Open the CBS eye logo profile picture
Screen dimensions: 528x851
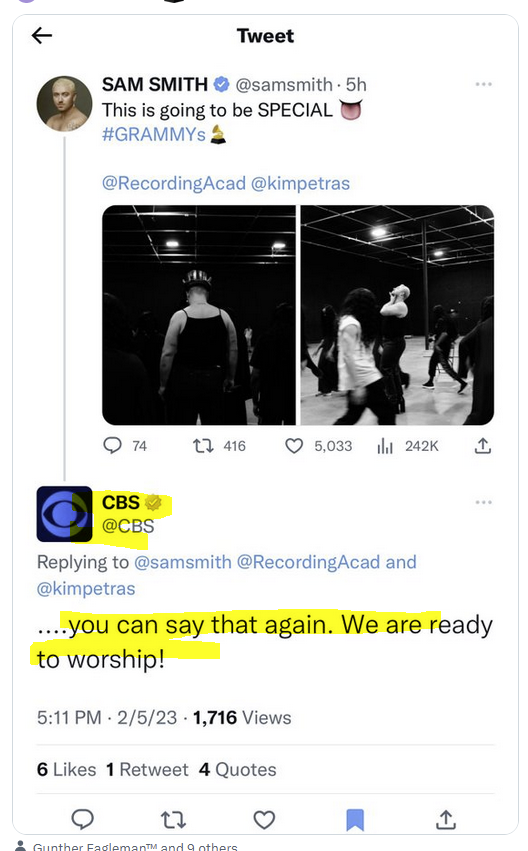point(64,513)
